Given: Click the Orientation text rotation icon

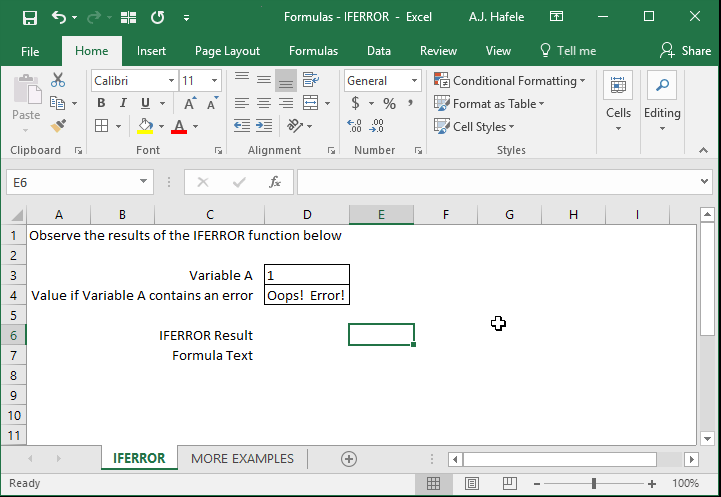Looking at the screenshot, I should click(x=295, y=125).
